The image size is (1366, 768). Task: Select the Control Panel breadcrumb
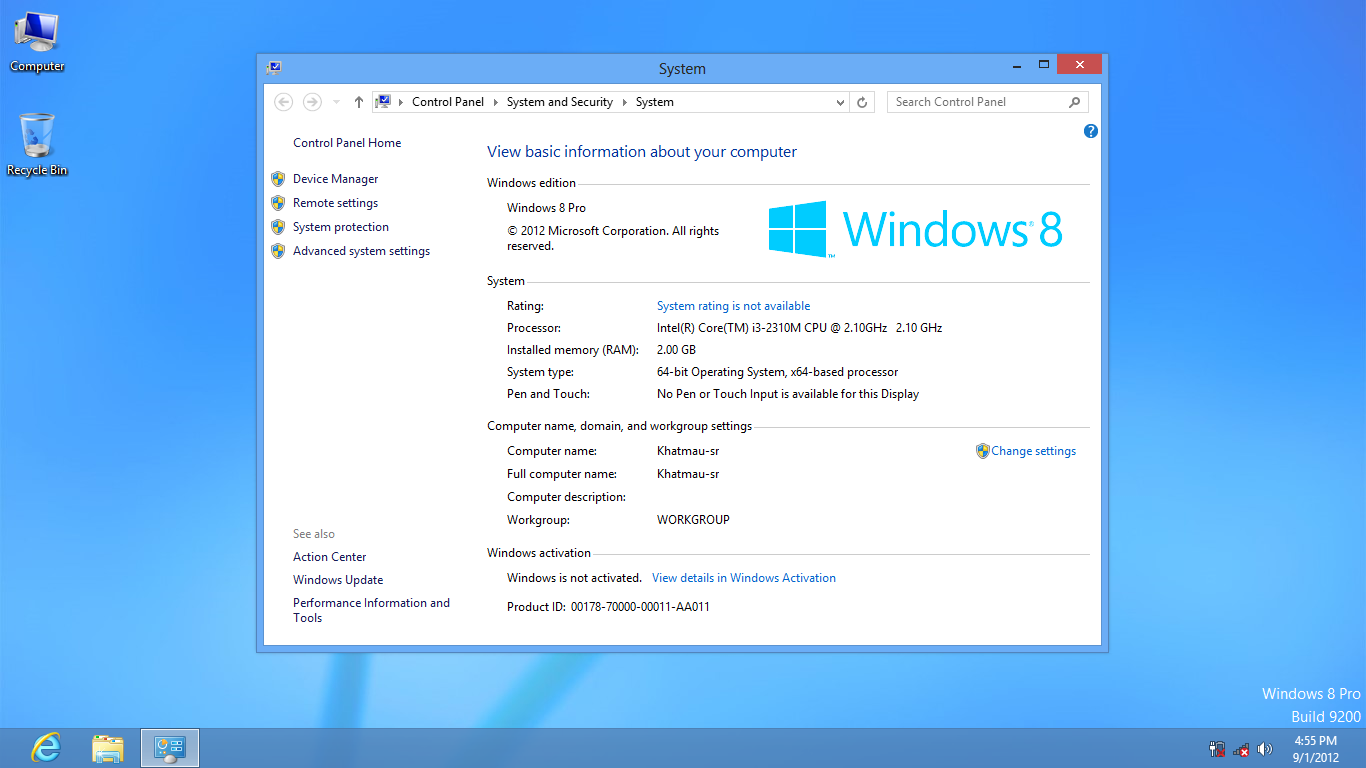tap(448, 102)
